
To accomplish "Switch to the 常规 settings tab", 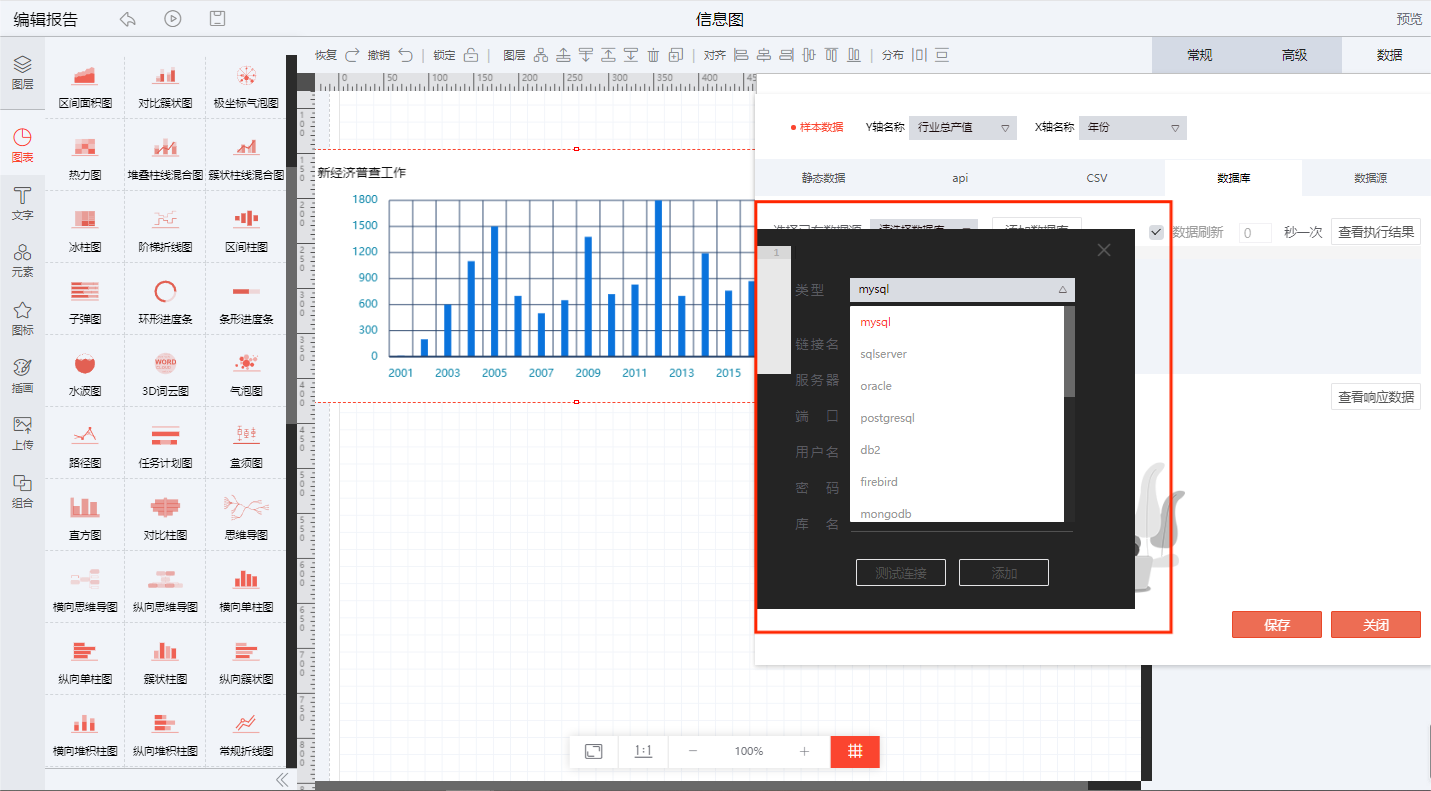I will tap(1199, 55).
